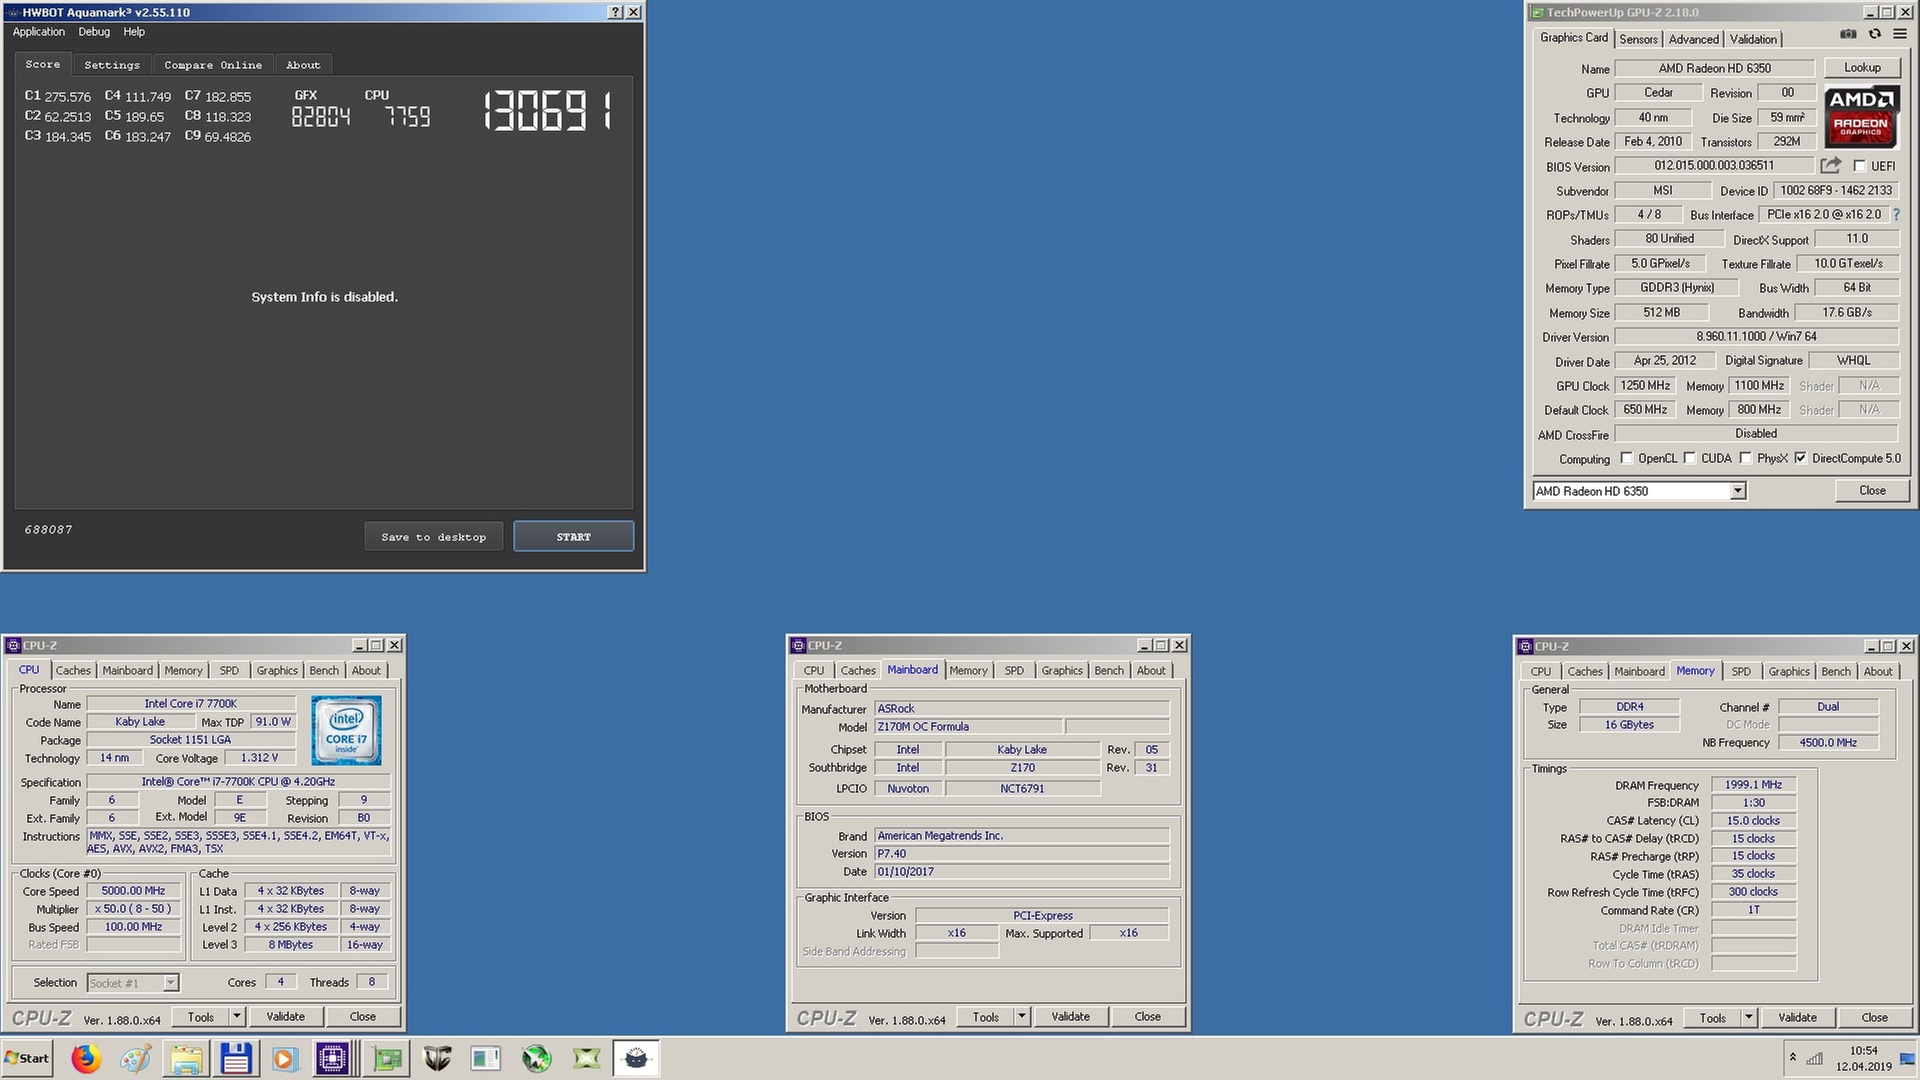Image resolution: width=1920 pixels, height=1080 pixels.
Task: Launch Paint from the taskbar
Action: [x=136, y=1058]
